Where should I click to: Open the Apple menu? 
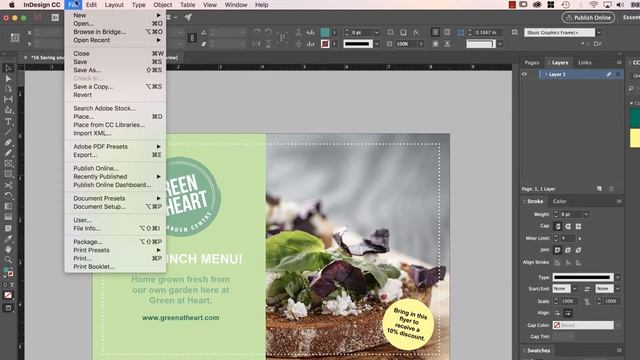(12, 5)
